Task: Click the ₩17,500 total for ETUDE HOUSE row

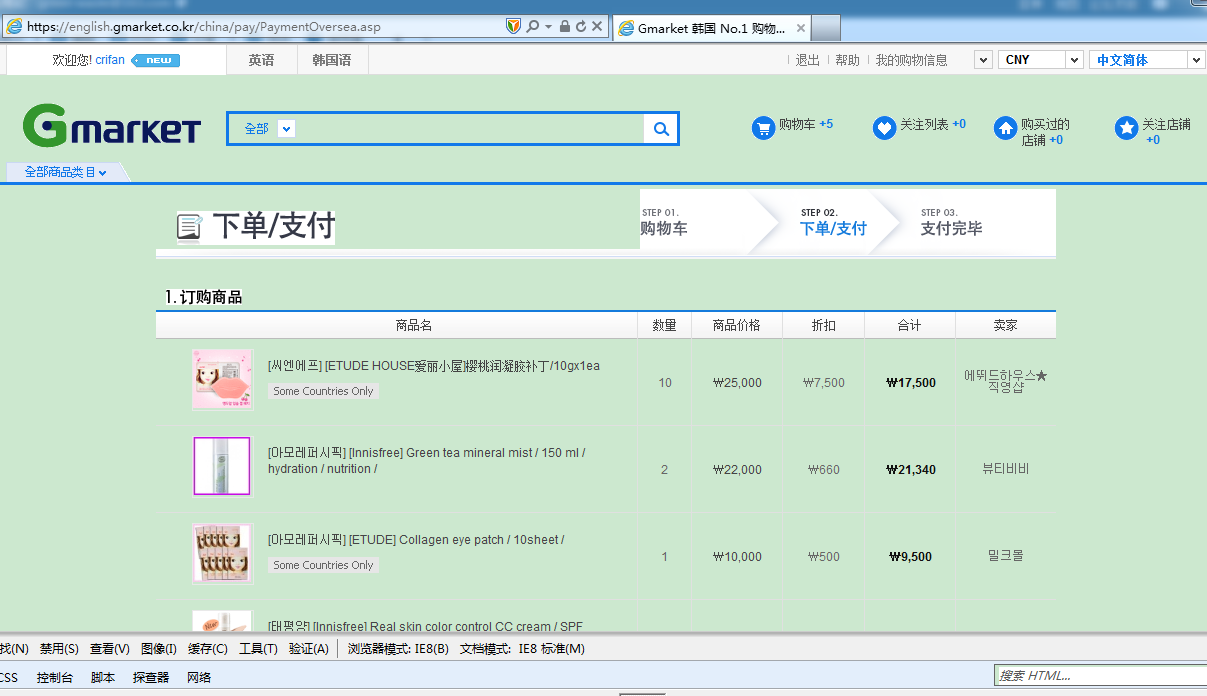Action: 911,383
